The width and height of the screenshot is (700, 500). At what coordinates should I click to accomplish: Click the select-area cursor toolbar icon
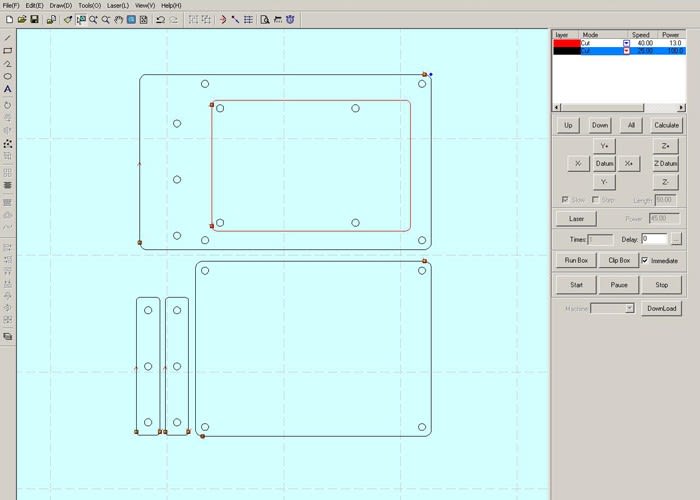coord(81,20)
